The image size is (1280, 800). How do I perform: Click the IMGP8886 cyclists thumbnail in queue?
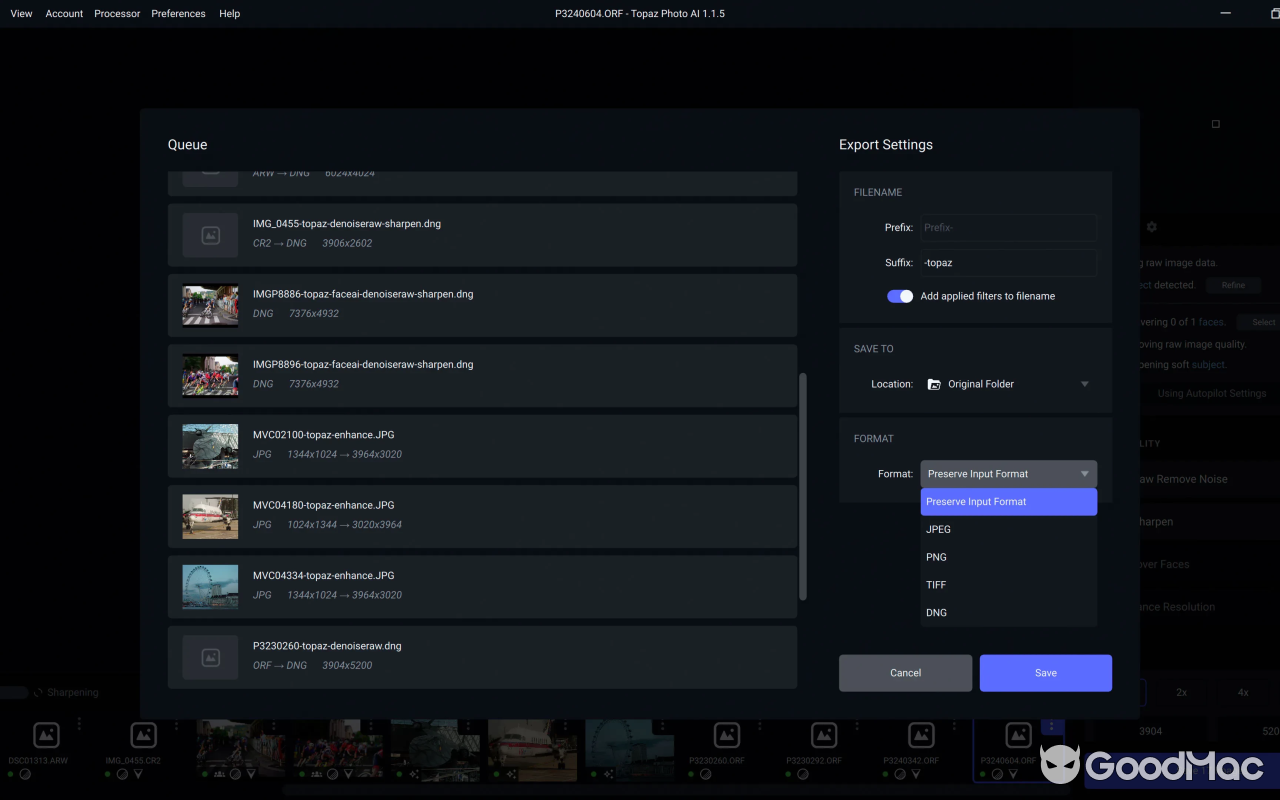tap(210, 305)
